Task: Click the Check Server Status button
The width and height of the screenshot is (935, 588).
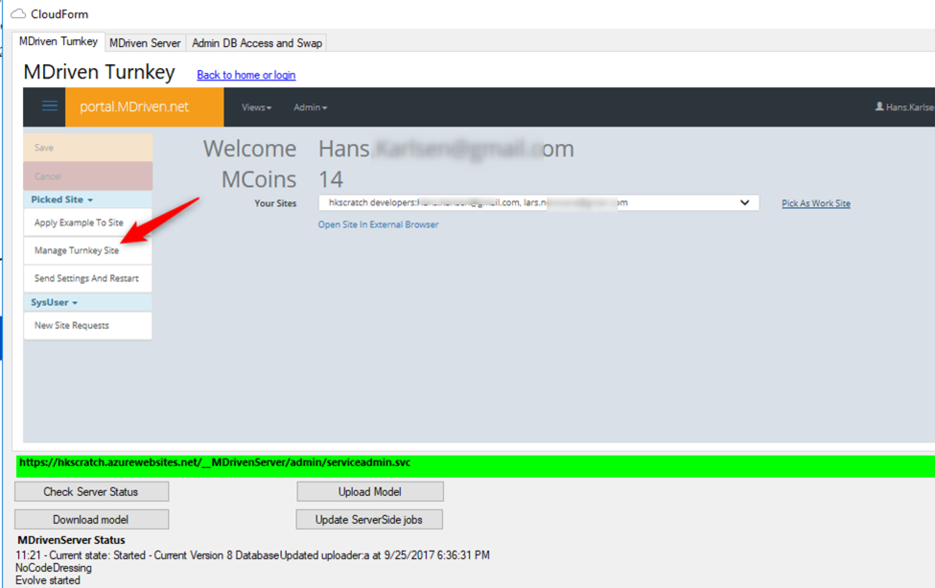Action: coord(92,492)
